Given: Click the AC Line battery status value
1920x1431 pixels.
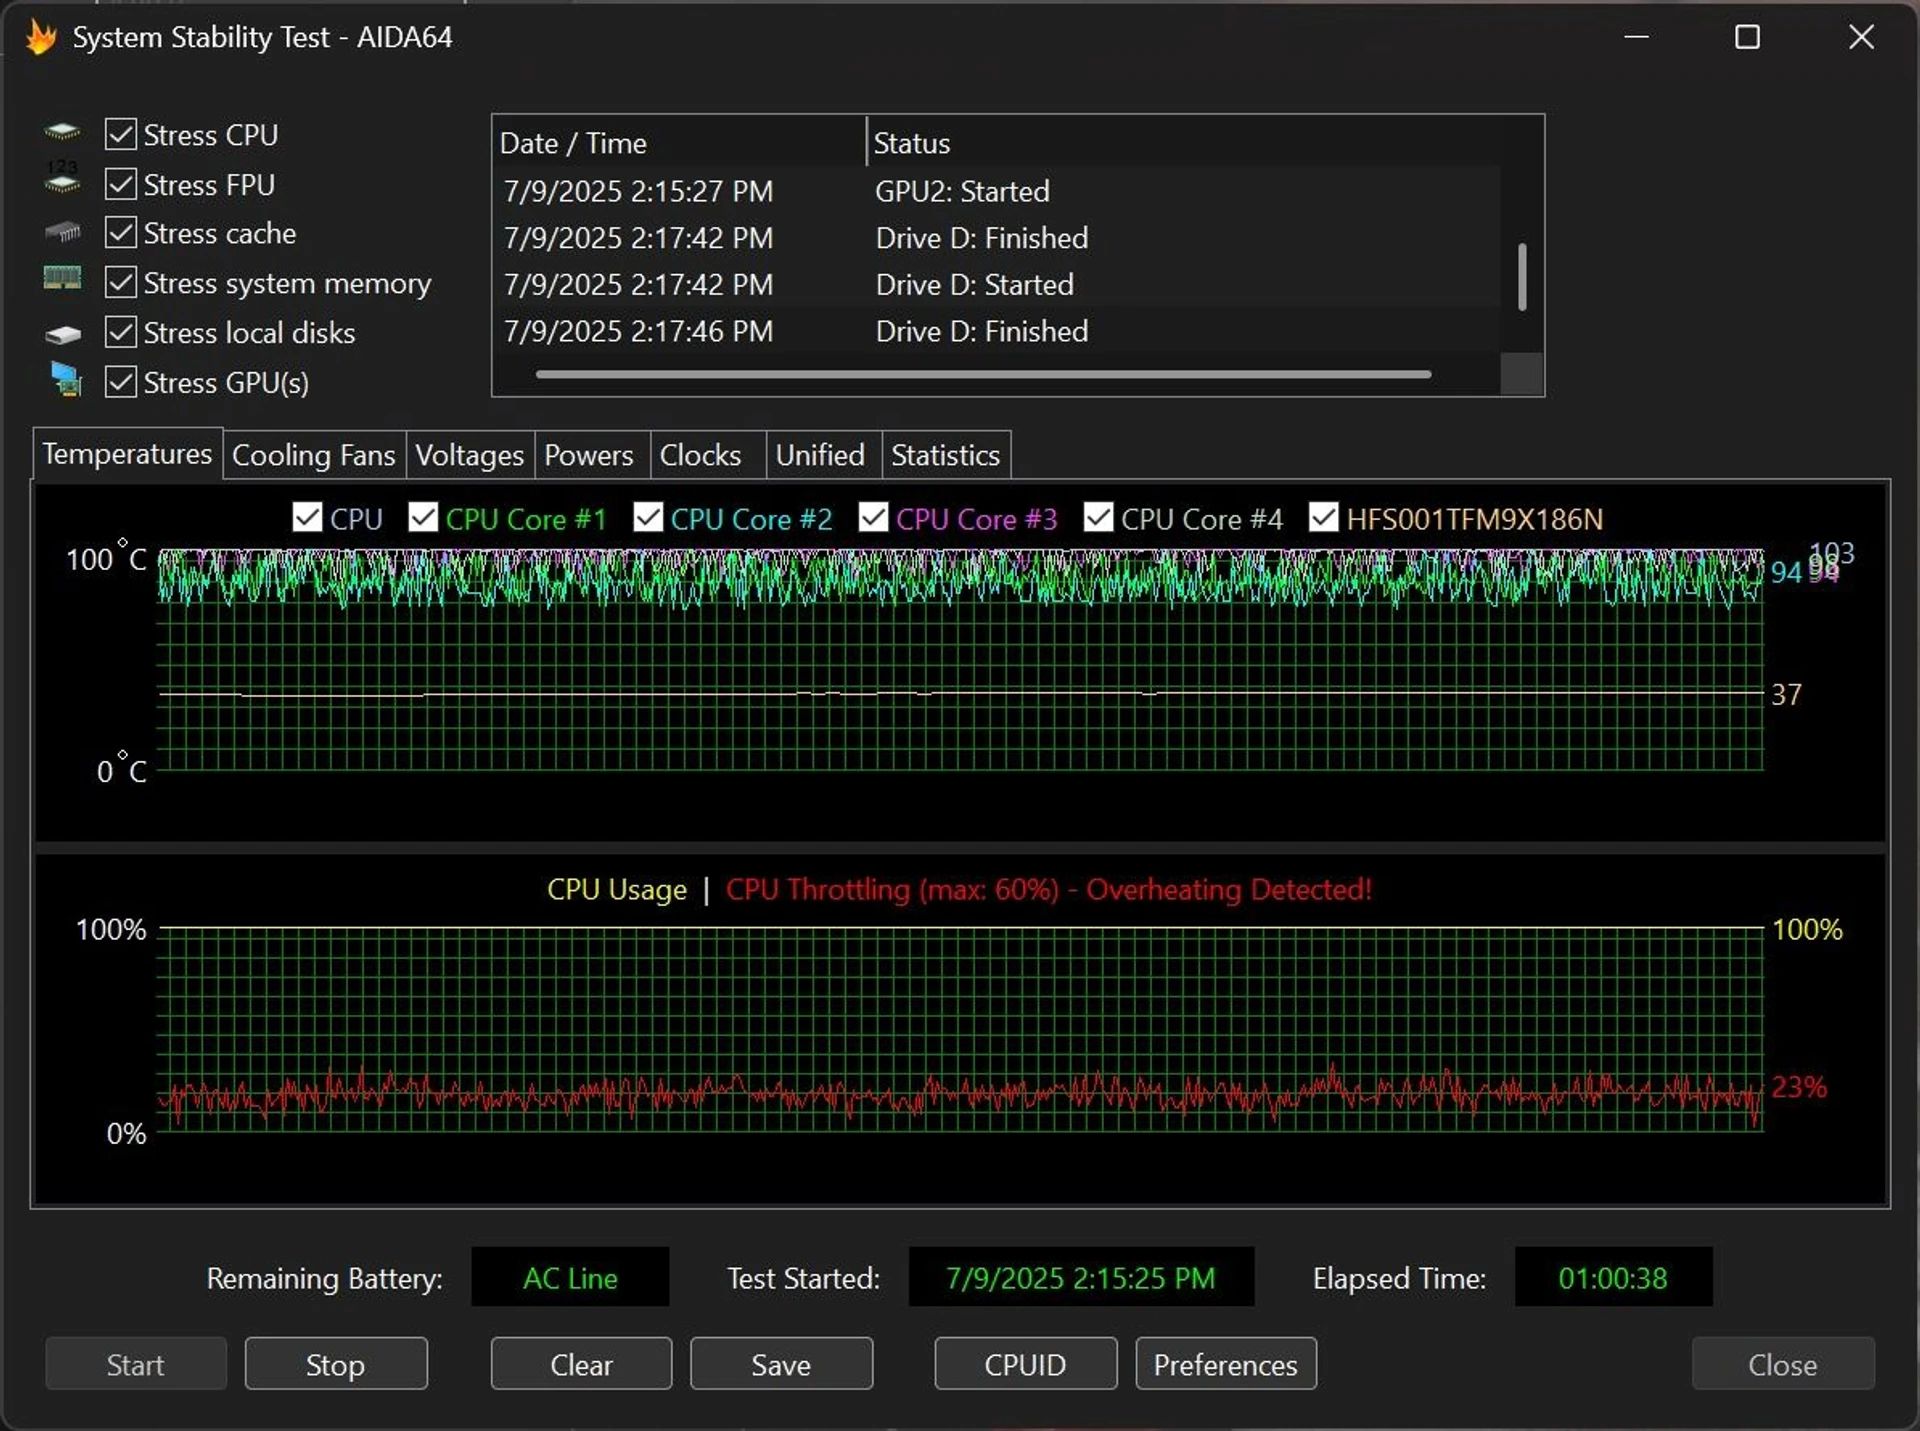Looking at the screenshot, I should 570,1277.
